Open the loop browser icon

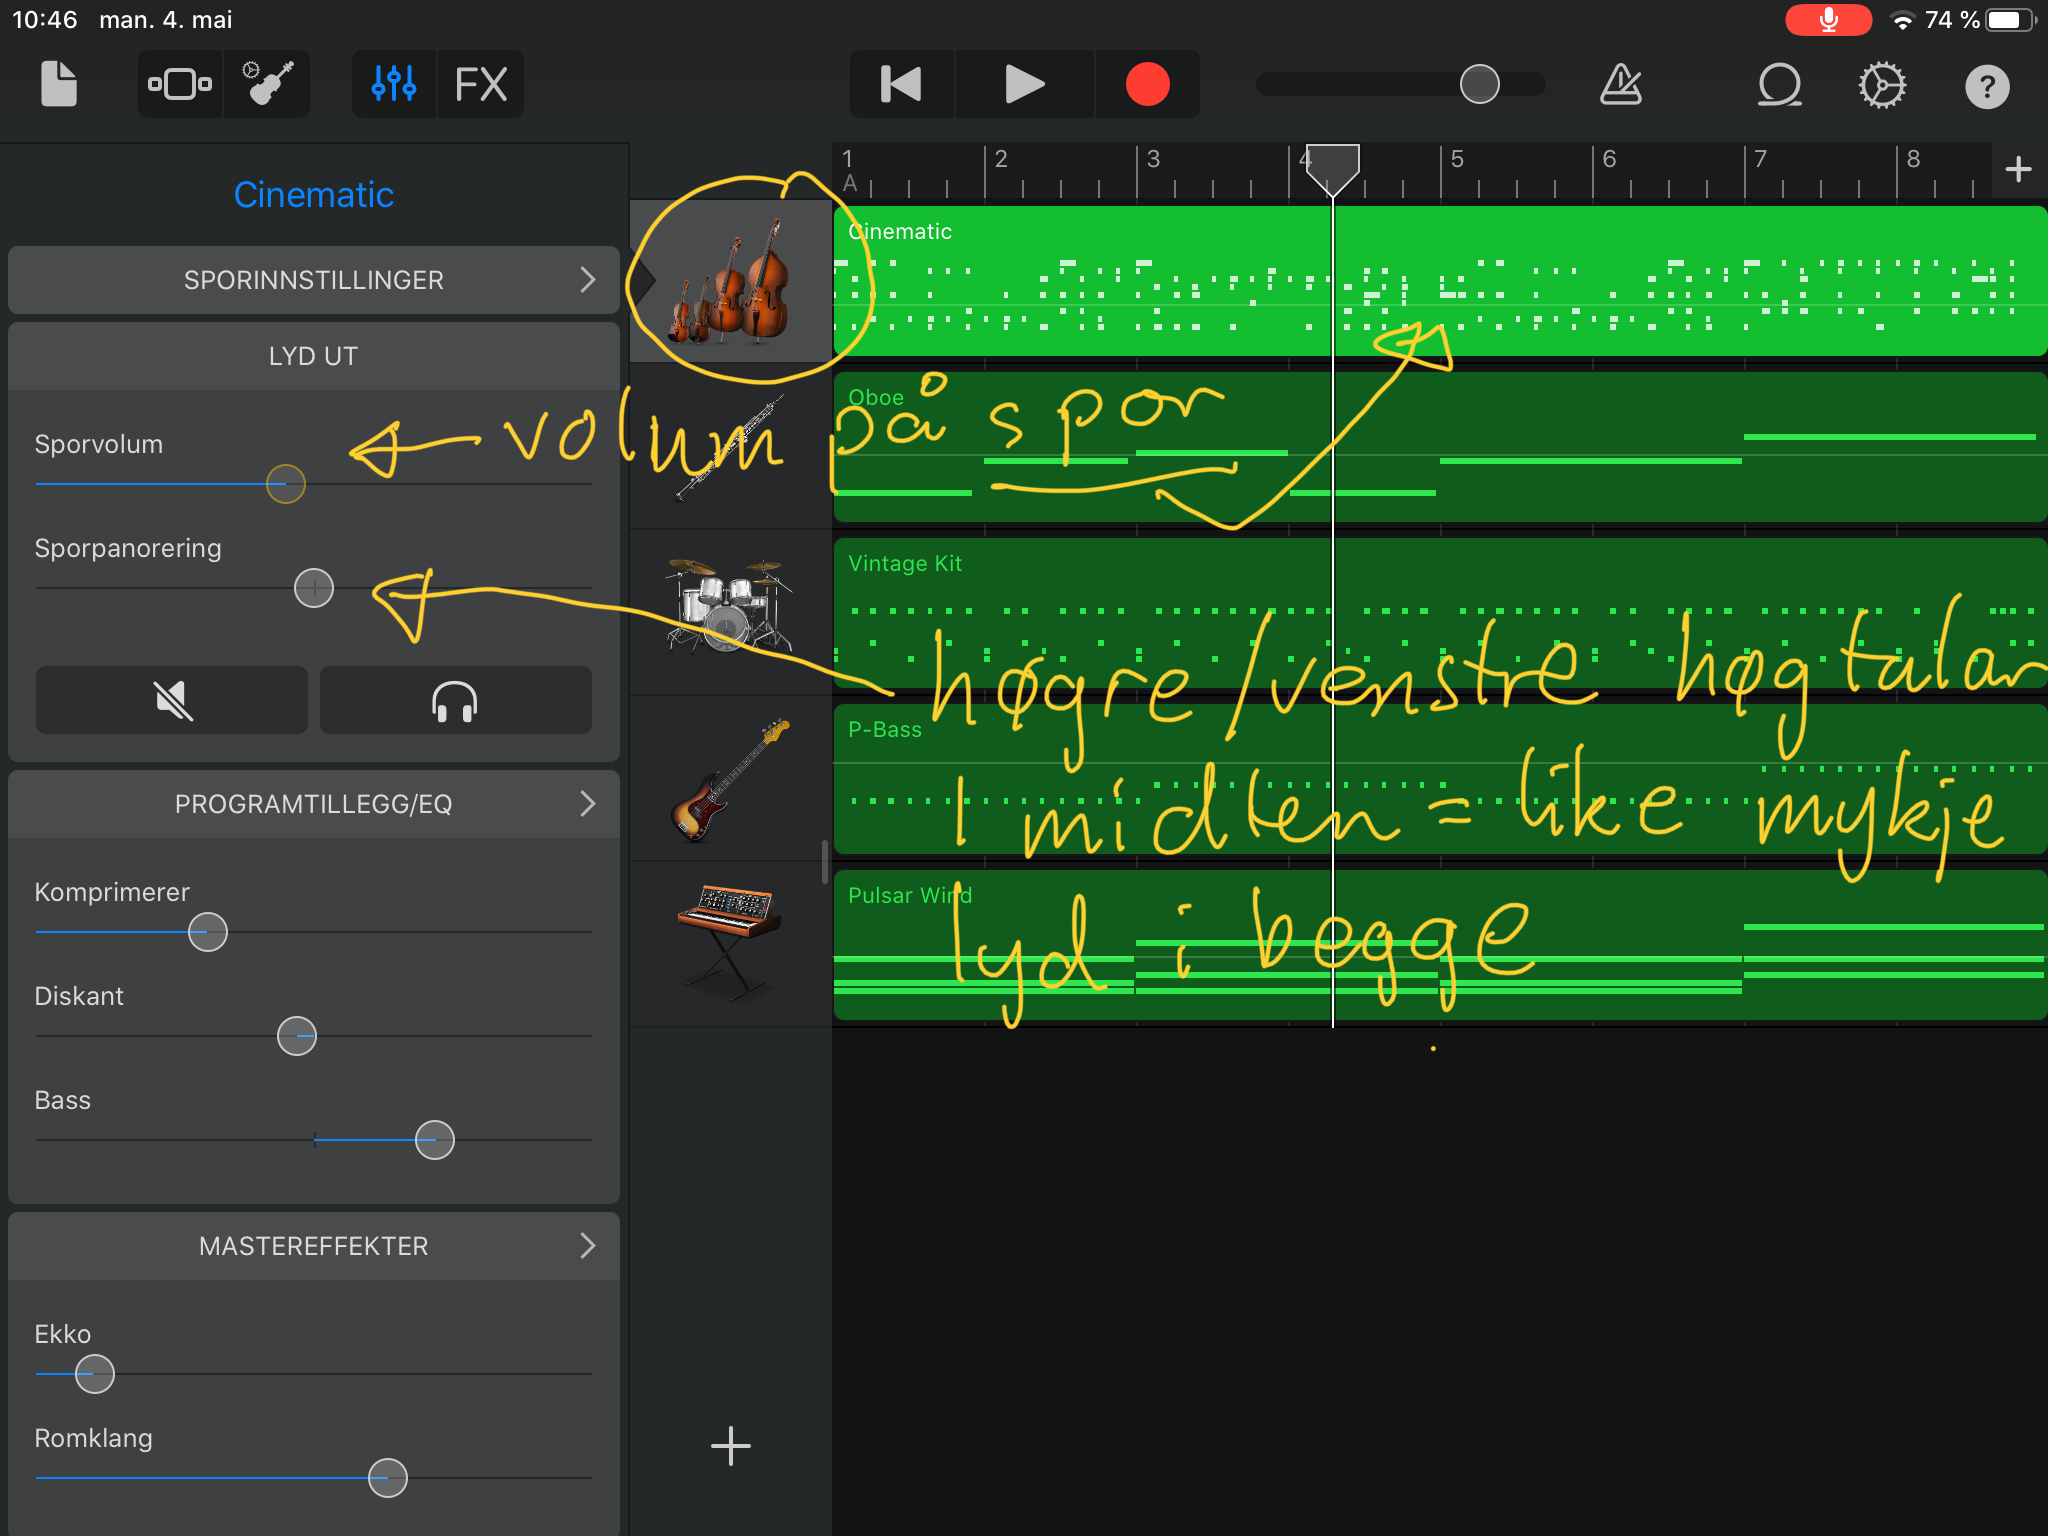pos(1779,84)
